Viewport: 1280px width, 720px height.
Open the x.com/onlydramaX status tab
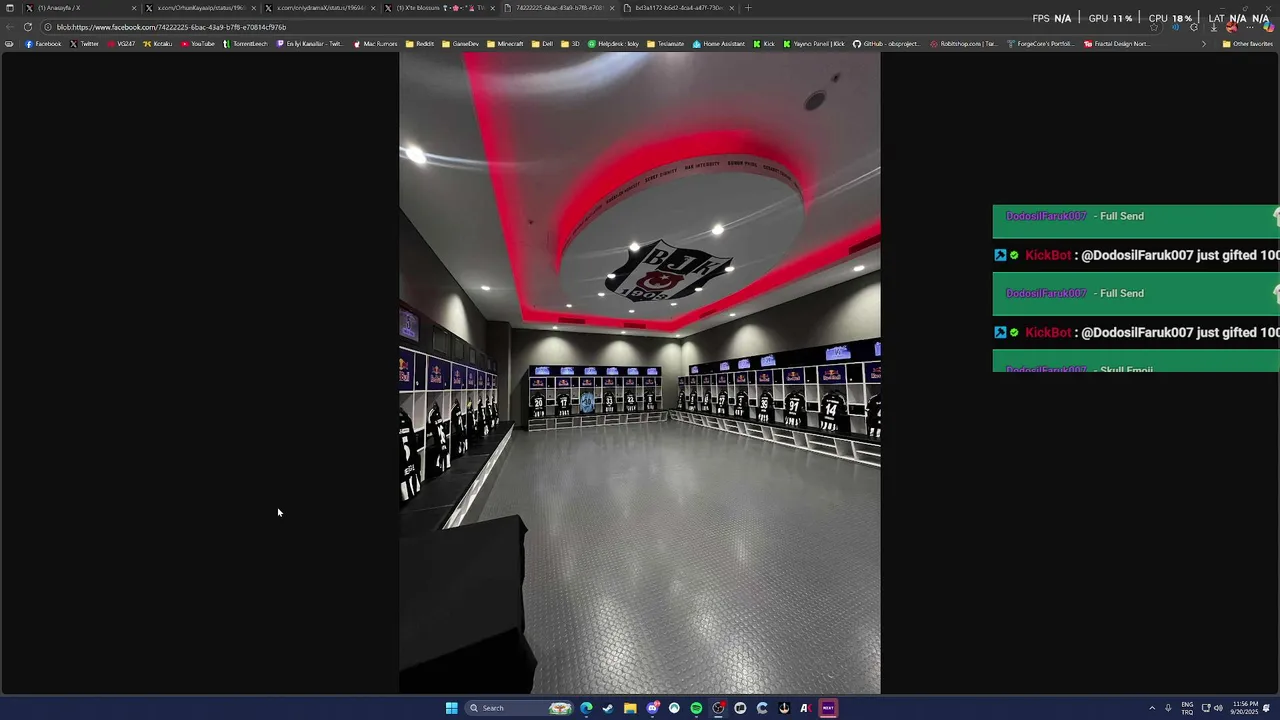point(320,8)
